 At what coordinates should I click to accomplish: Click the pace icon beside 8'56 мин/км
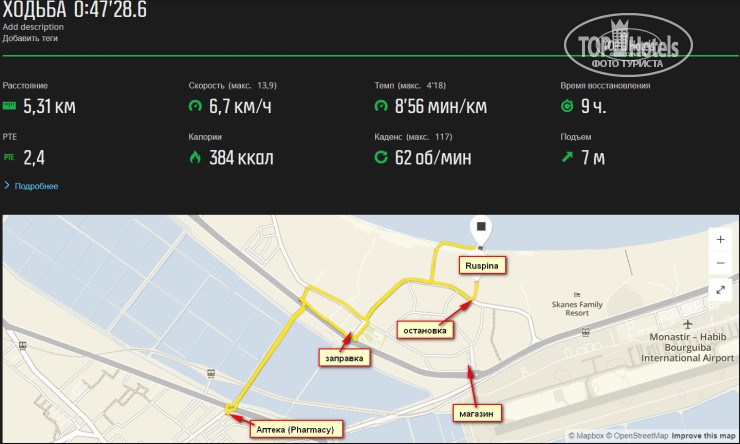click(380, 105)
